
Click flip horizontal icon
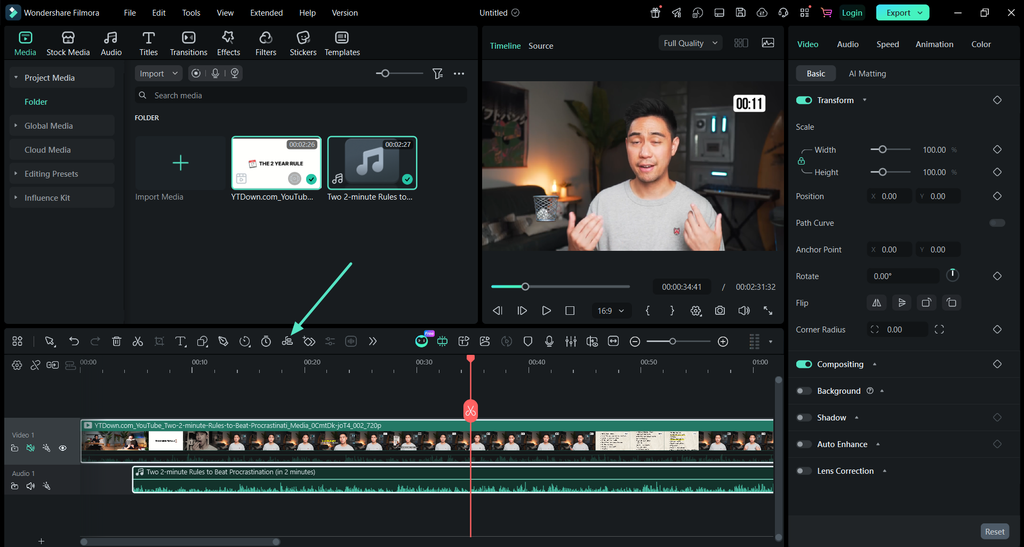(x=876, y=303)
